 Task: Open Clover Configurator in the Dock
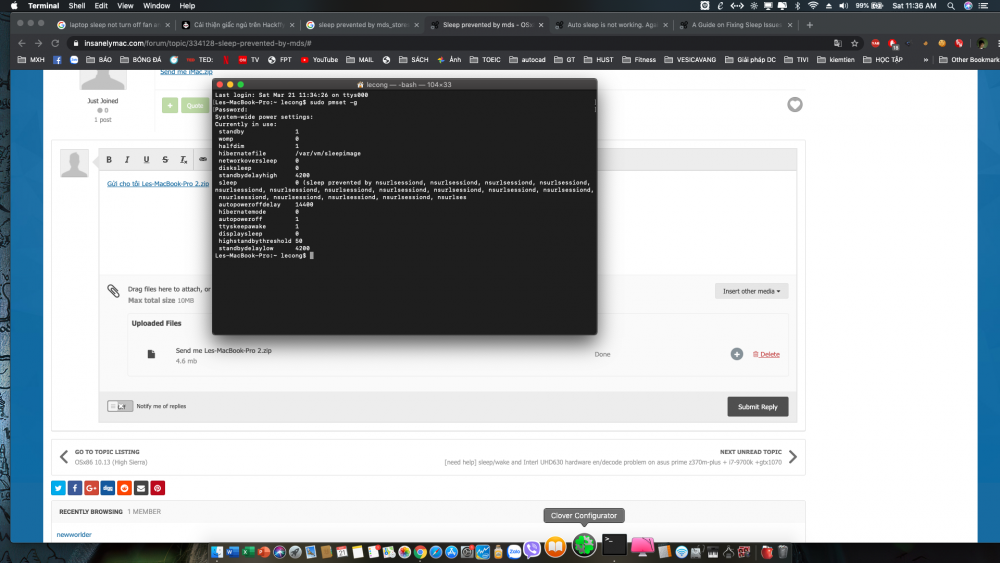(x=584, y=545)
